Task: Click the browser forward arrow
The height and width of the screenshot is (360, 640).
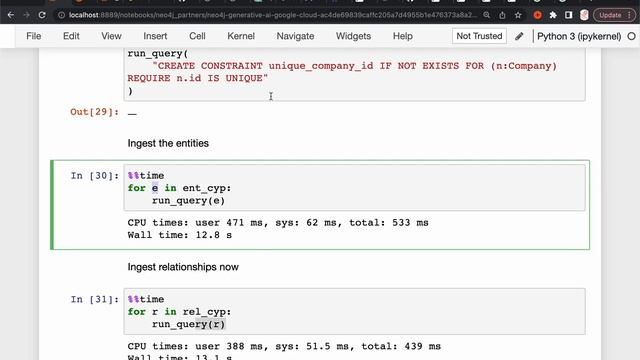Action: 27,15
